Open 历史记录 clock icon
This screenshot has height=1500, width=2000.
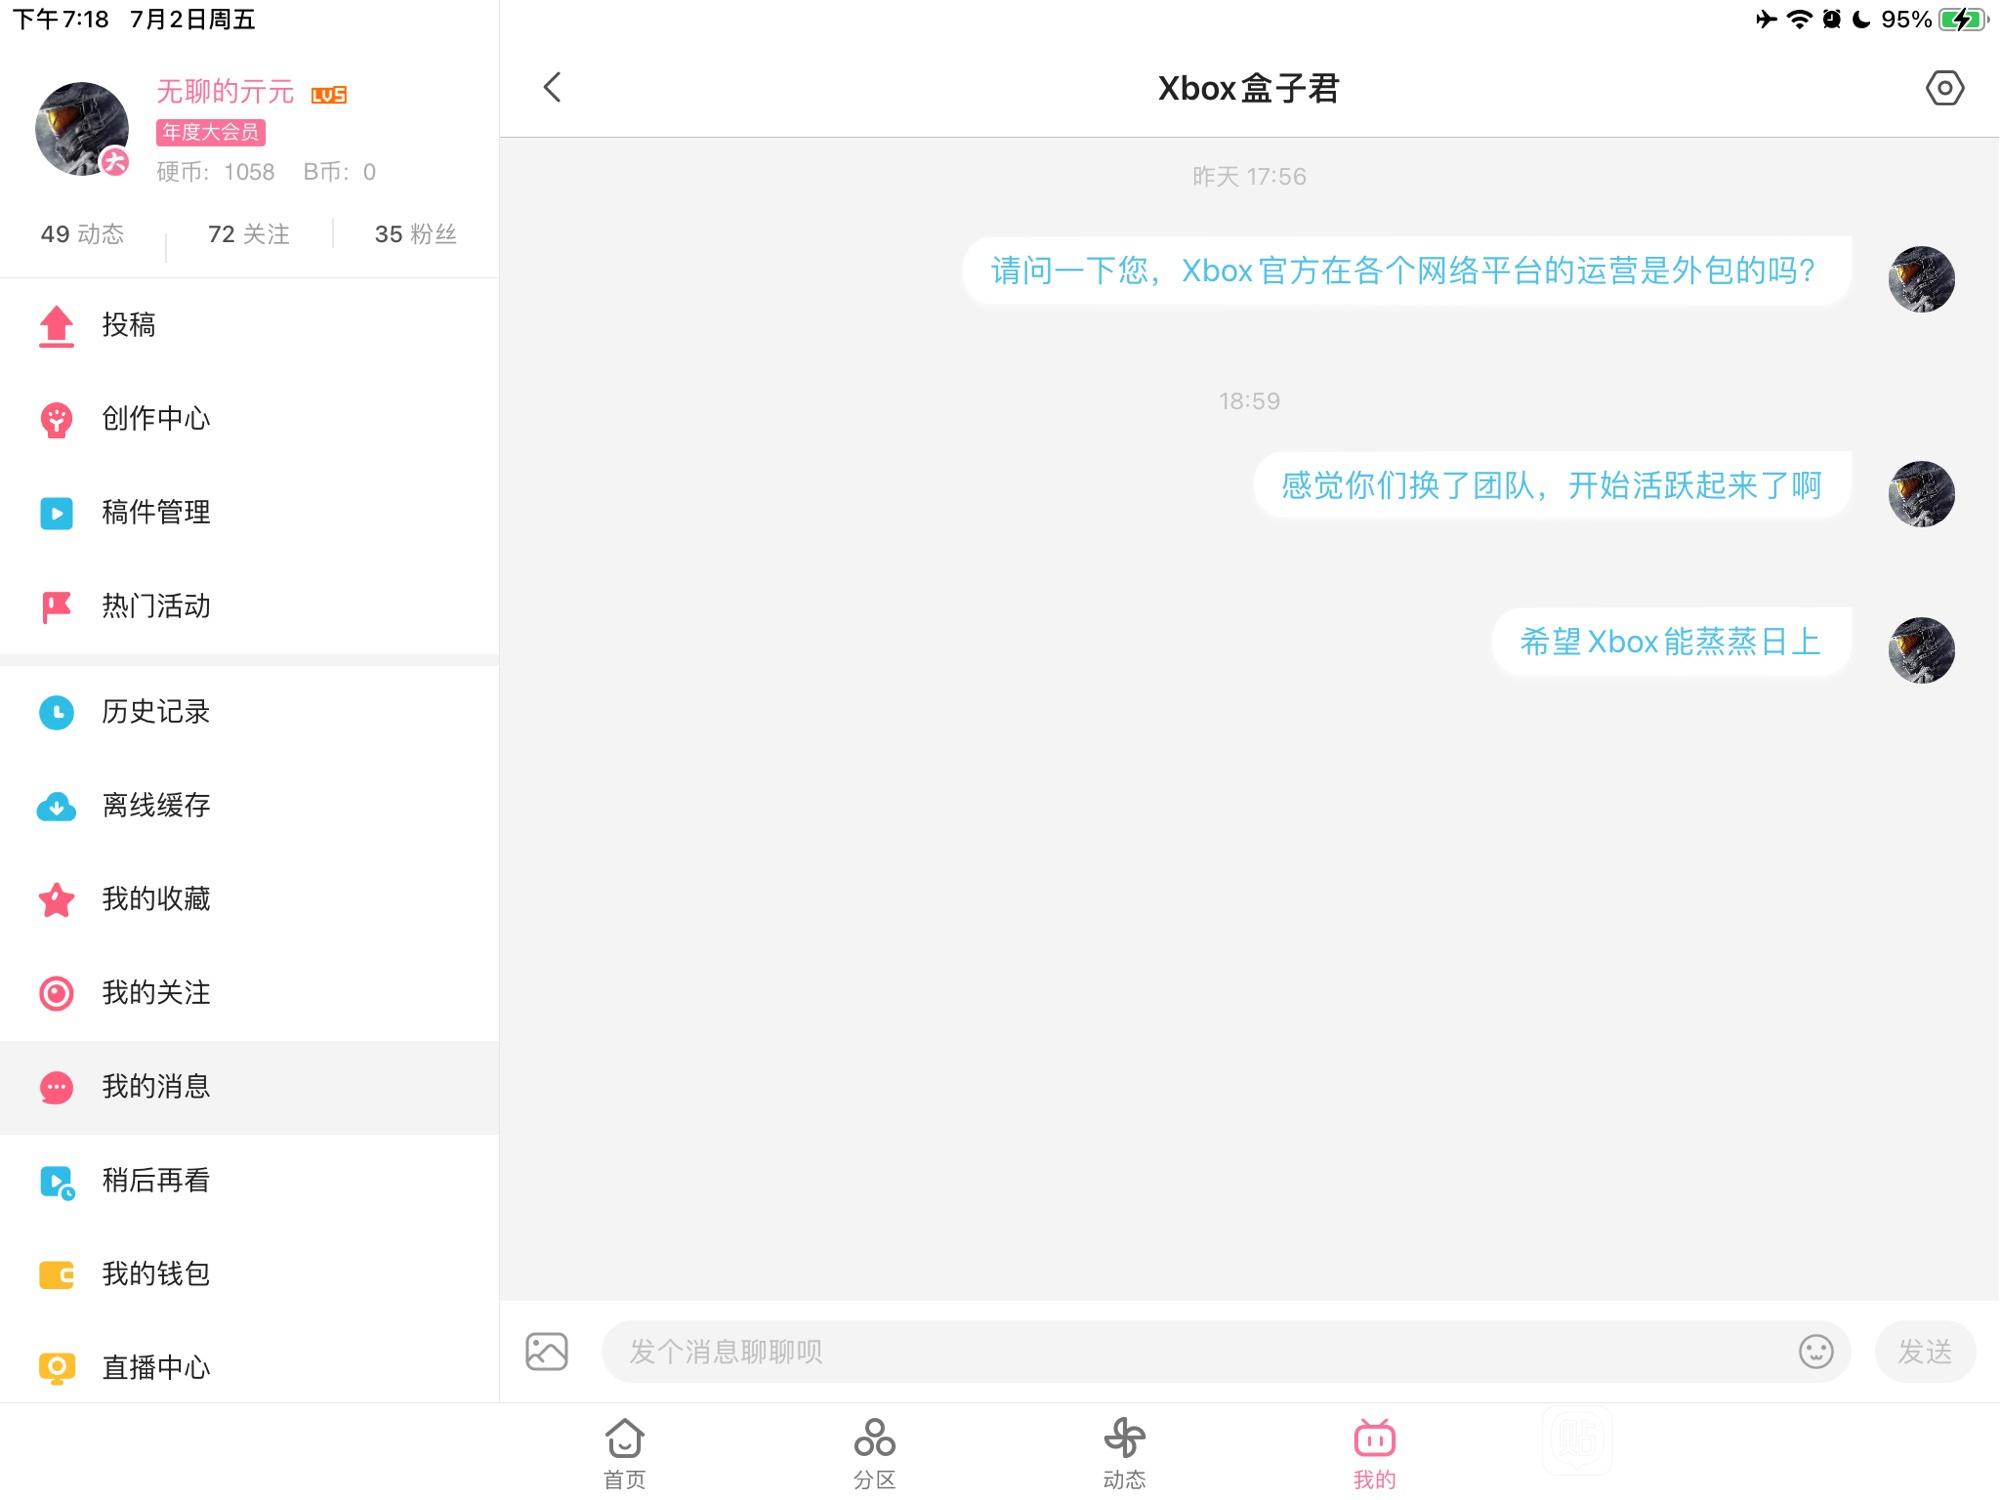tap(56, 712)
